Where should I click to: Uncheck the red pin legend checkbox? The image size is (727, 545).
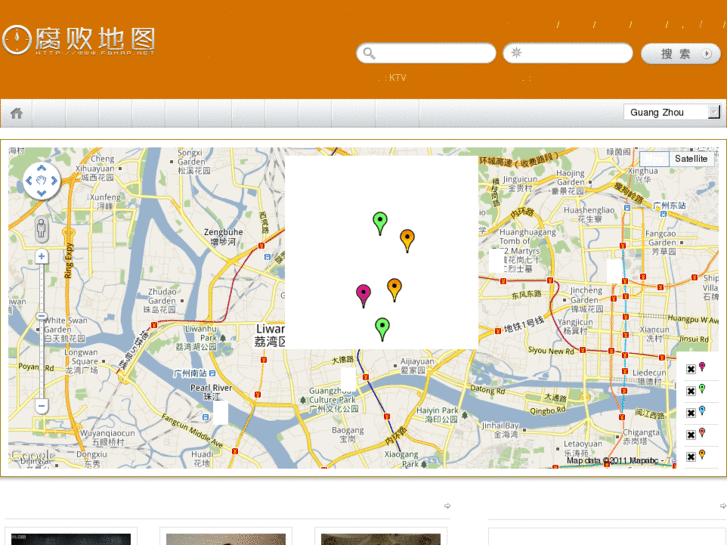point(691,435)
